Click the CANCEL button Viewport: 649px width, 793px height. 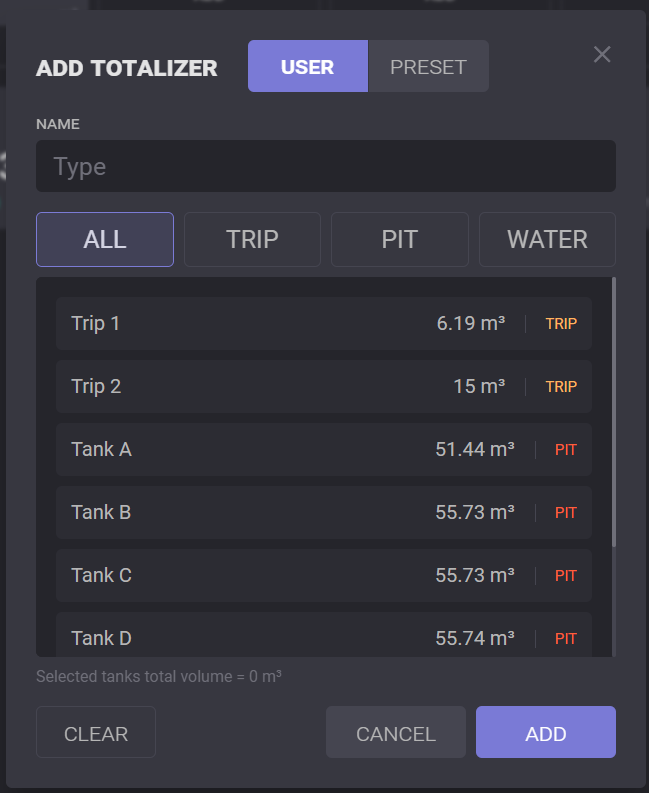396,733
